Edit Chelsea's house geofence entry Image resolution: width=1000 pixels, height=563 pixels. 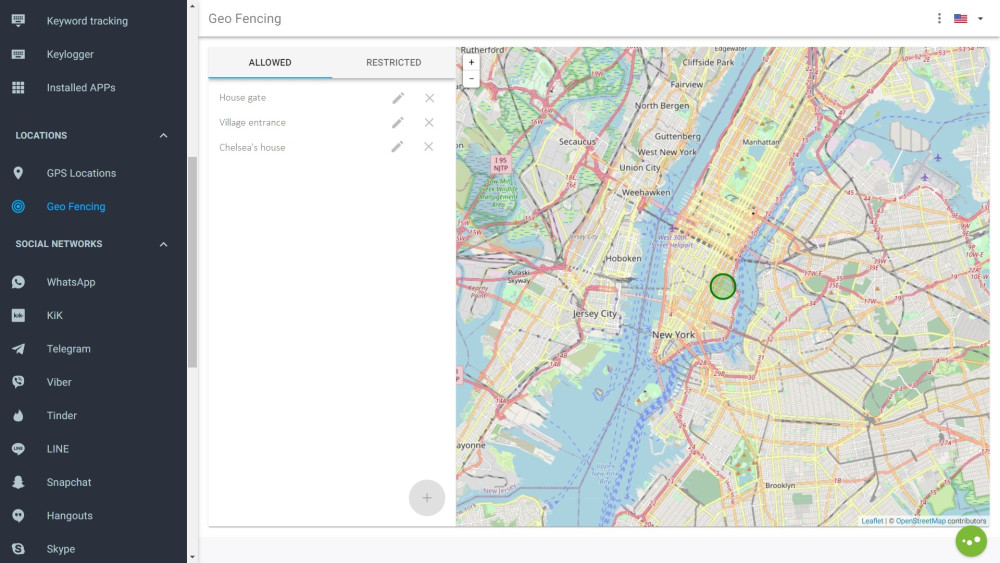[398, 147]
